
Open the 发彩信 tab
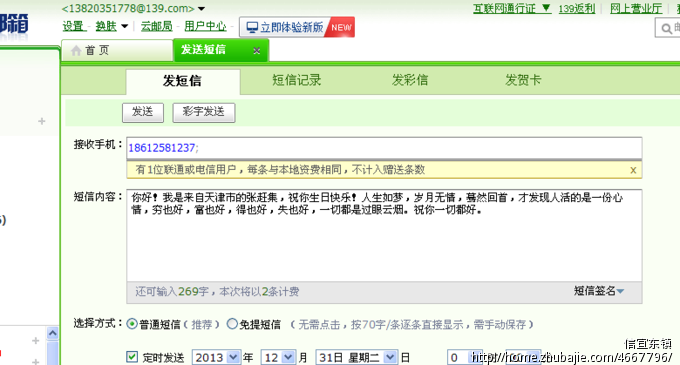(410, 80)
